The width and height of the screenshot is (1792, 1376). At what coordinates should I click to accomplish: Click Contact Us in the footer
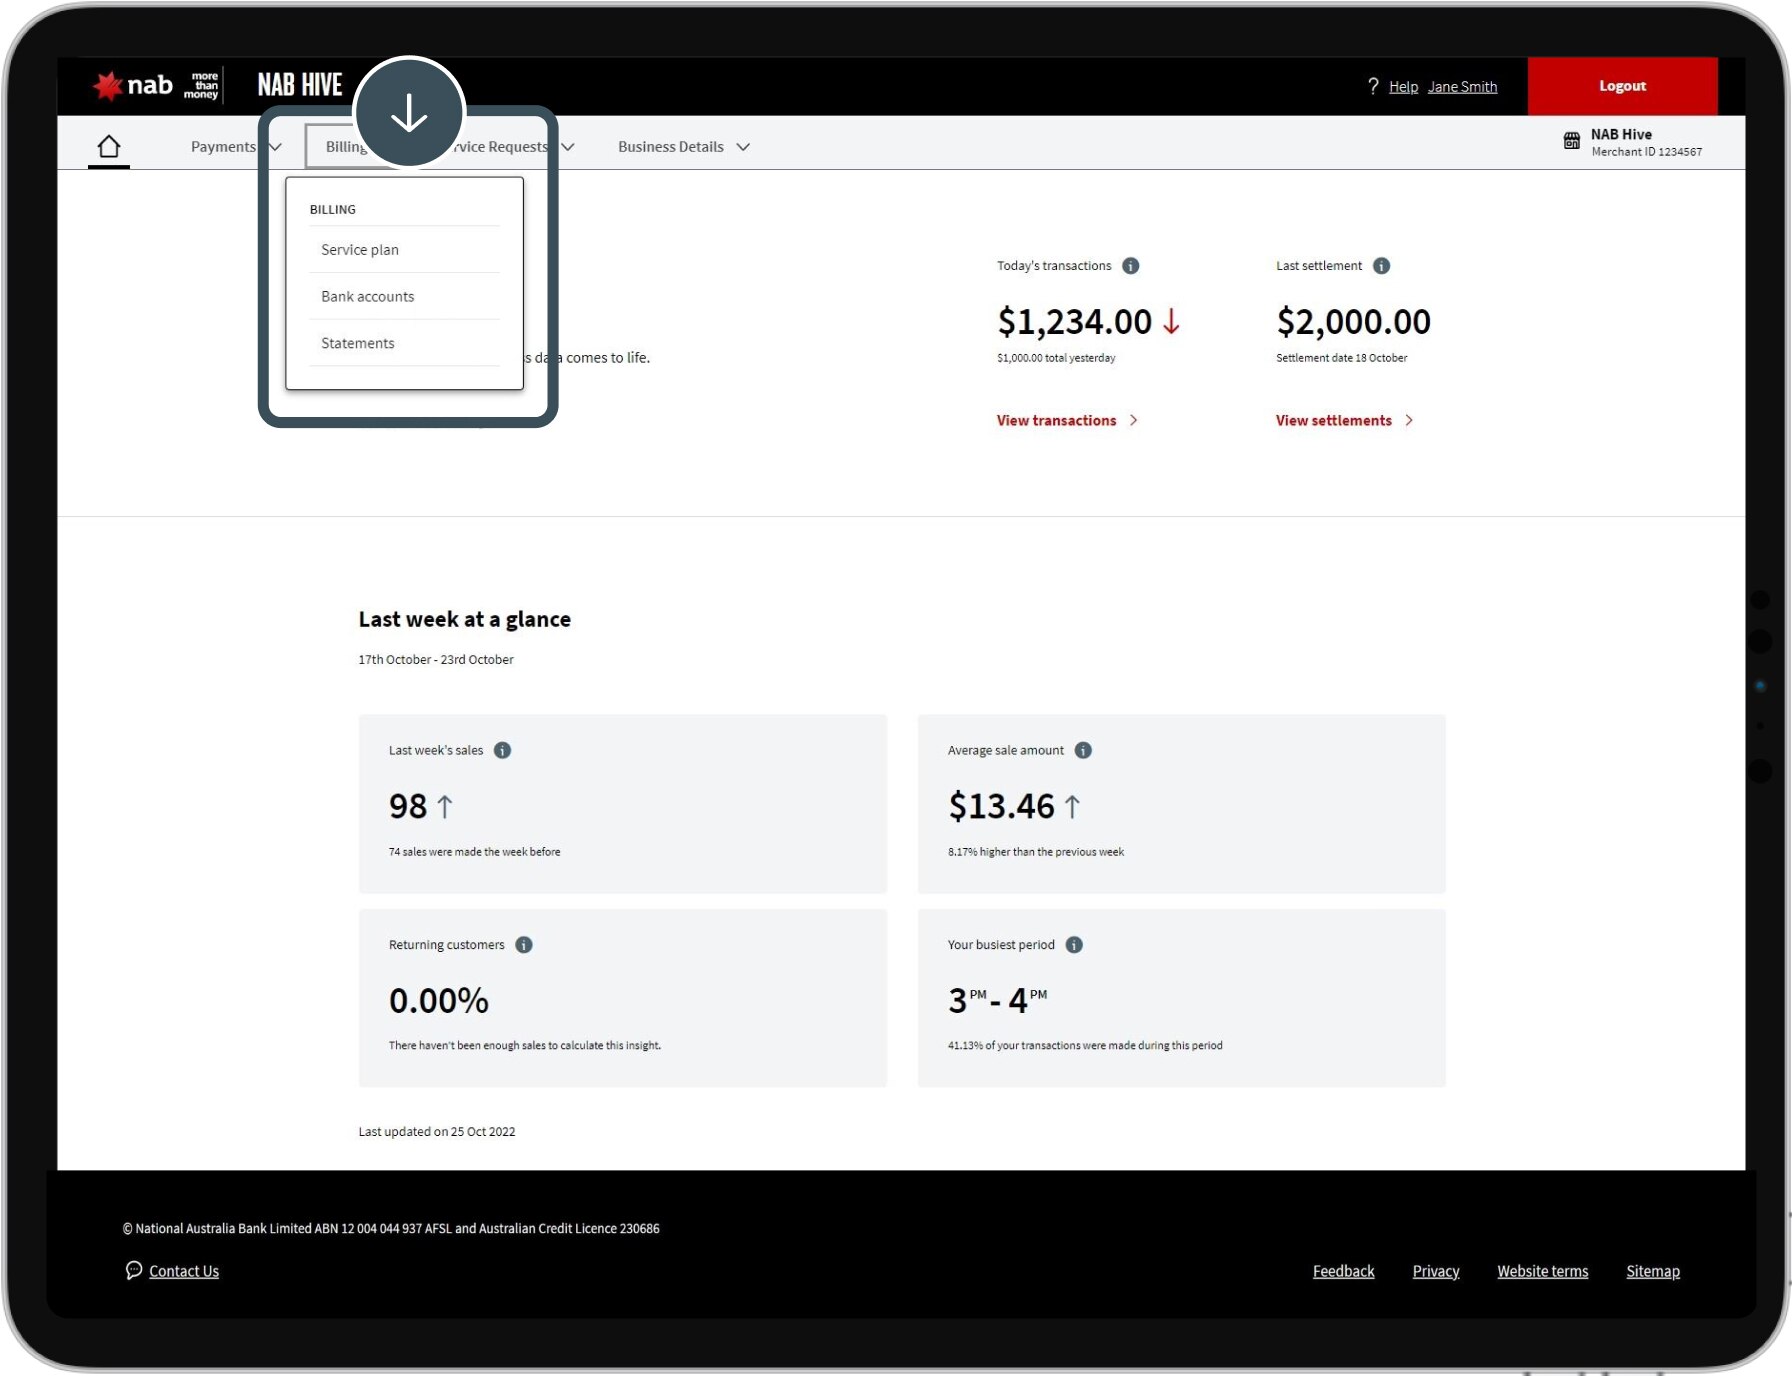pyautogui.click(x=183, y=1271)
